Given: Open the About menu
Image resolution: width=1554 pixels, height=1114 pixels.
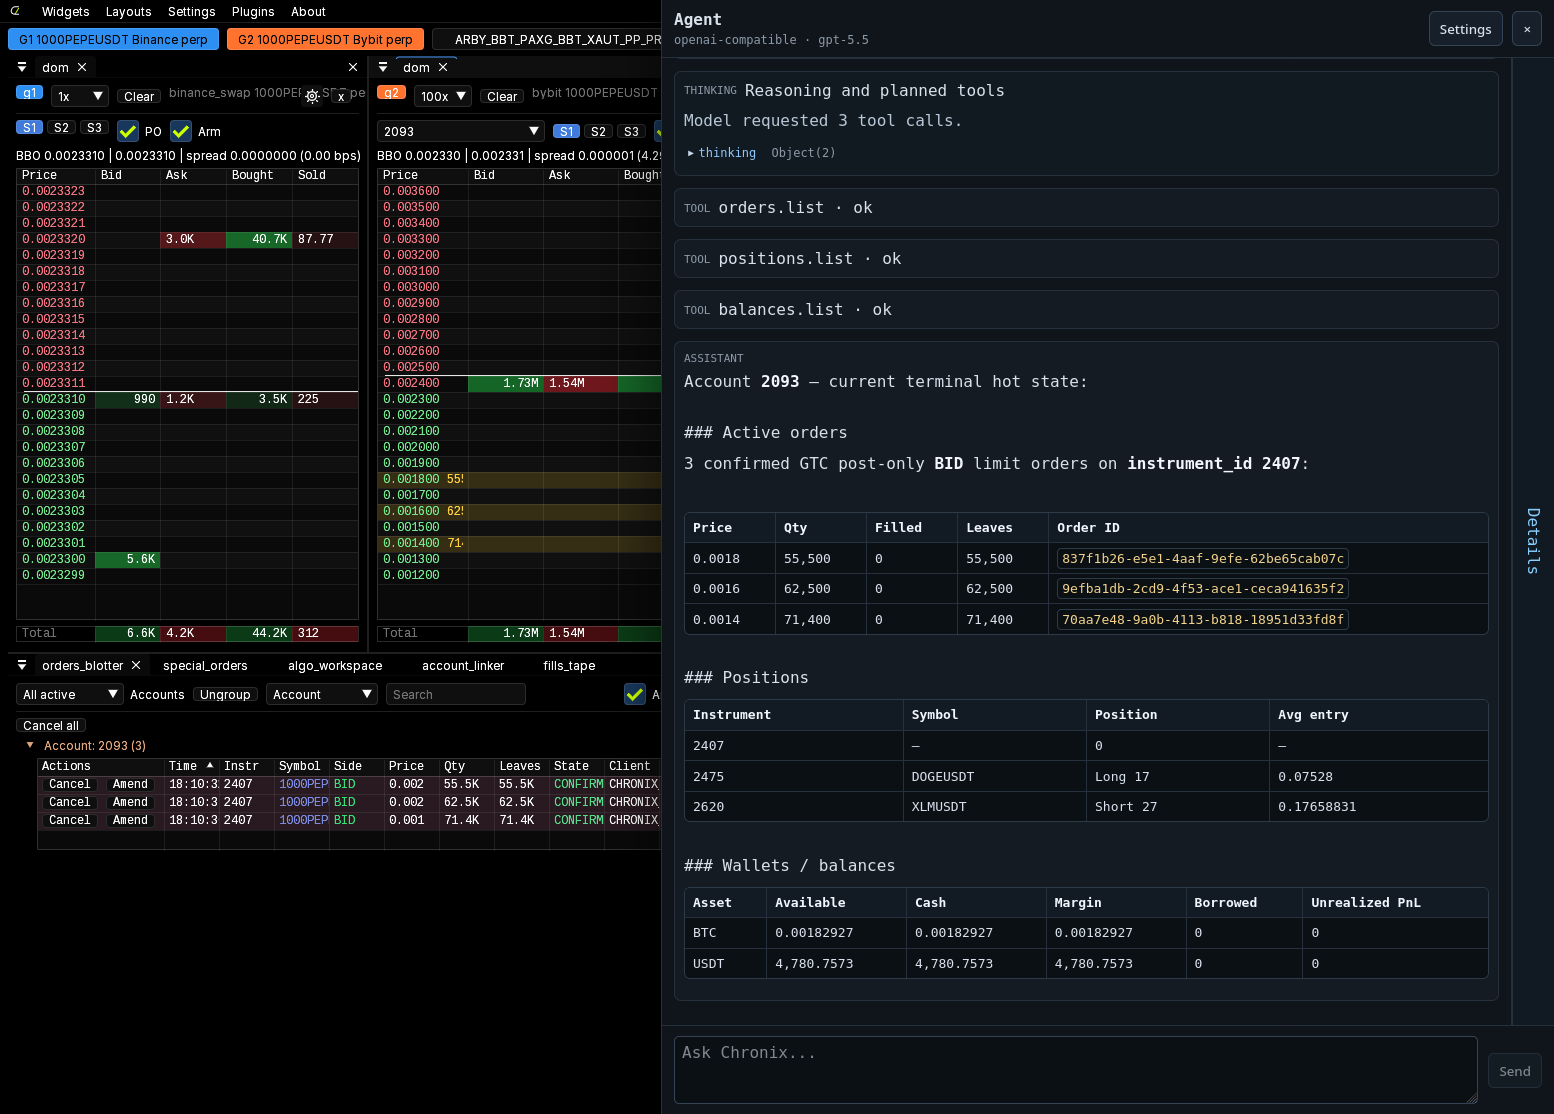Looking at the screenshot, I should 309,12.
